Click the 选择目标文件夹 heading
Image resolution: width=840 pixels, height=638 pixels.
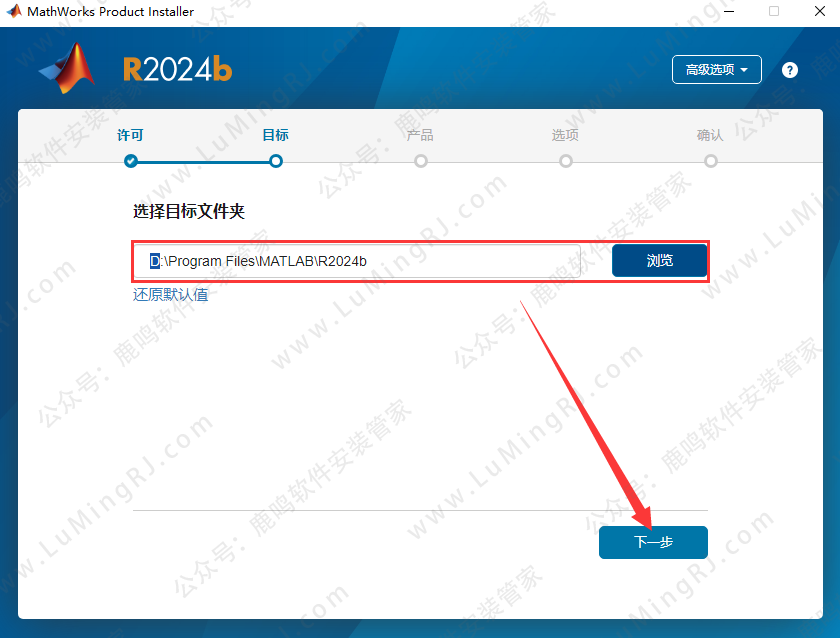point(189,211)
